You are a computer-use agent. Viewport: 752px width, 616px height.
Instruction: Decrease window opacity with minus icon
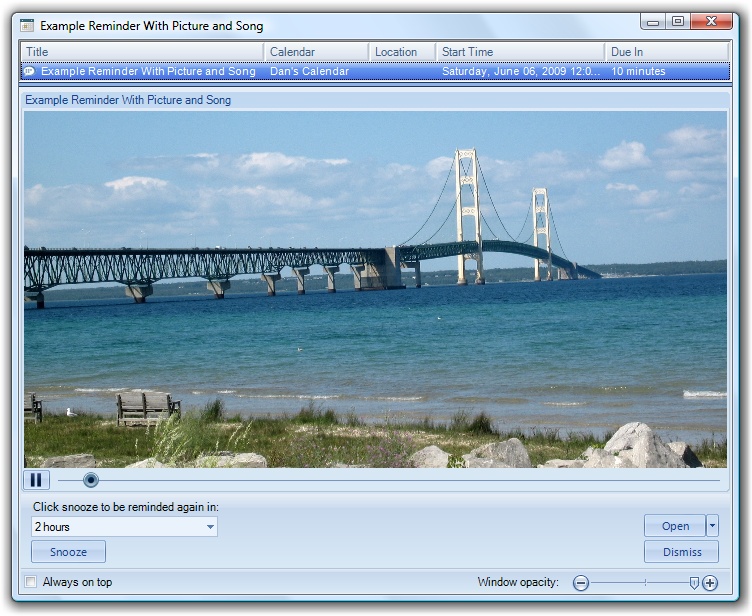(x=581, y=583)
